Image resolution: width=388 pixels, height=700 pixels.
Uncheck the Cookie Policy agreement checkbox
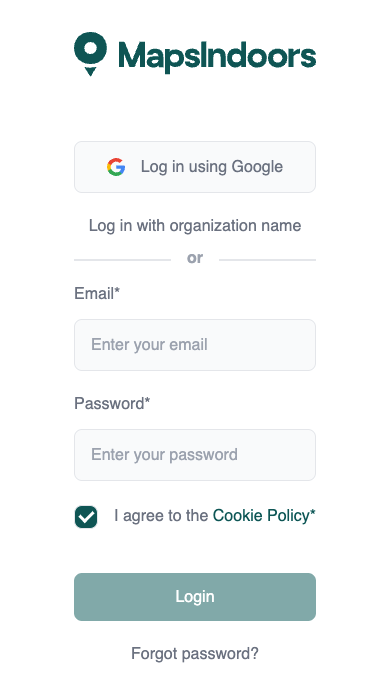tap(86, 517)
